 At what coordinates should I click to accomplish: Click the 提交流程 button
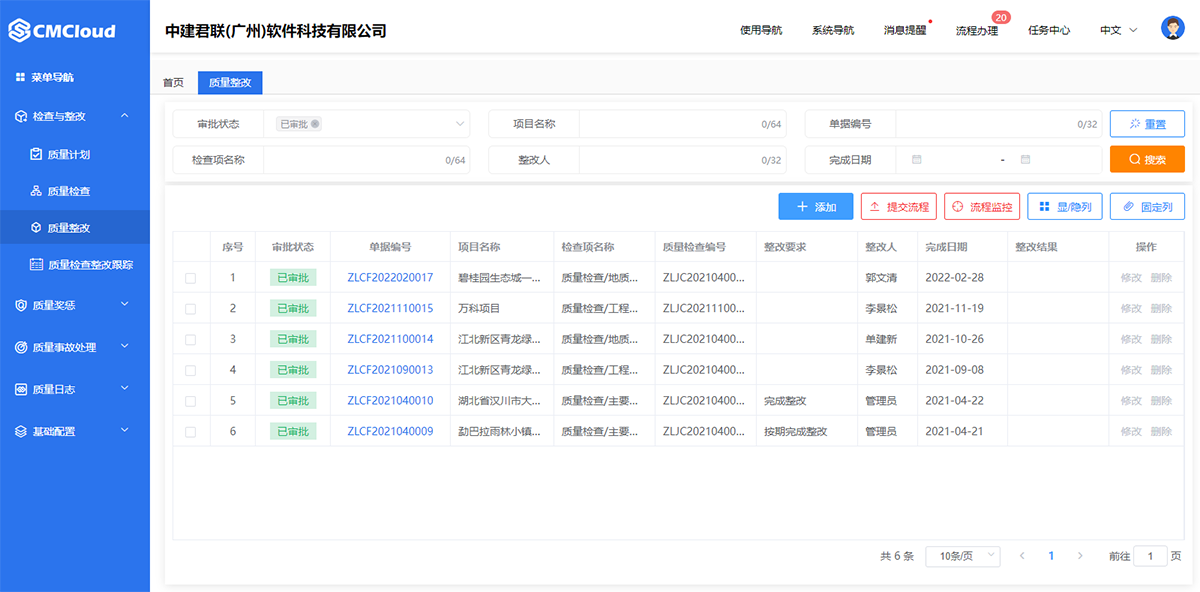pyautogui.click(x=899, y=207)
